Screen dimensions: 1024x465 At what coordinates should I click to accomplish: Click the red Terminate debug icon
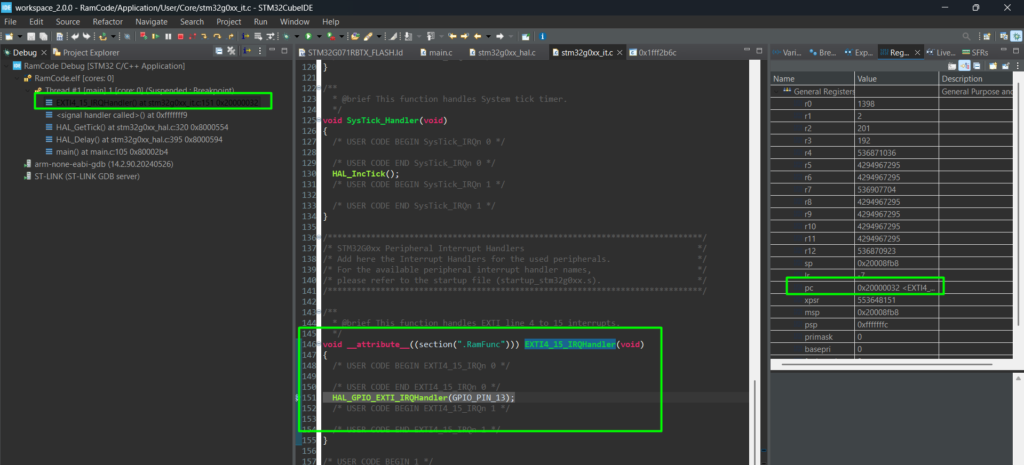(180, 36)
